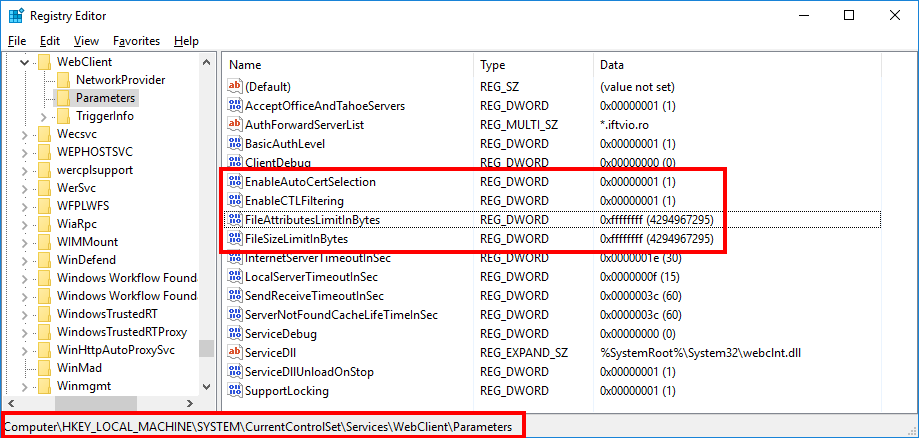The image size is (919, 438).
Task: Select the WindowsTrustedRT key
Action: pyautogui.click(x=107, y=314)
